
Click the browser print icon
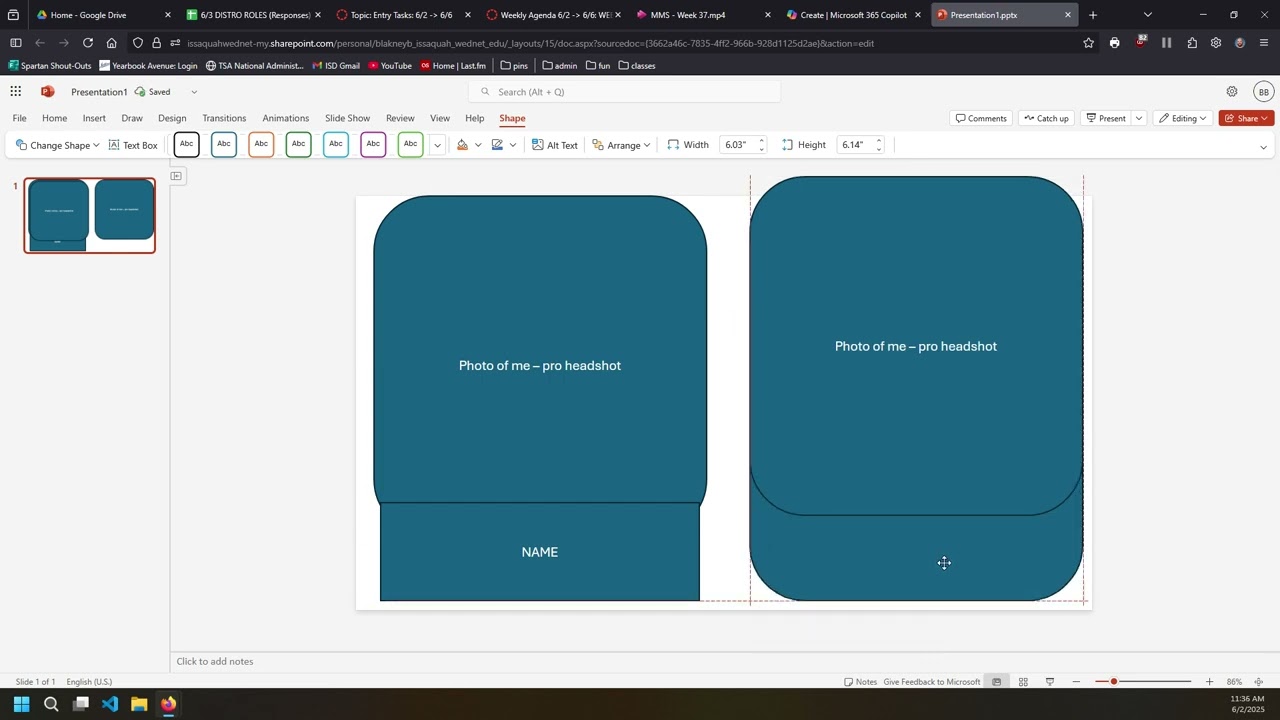pyautogui.click(x=1114, y=43)
